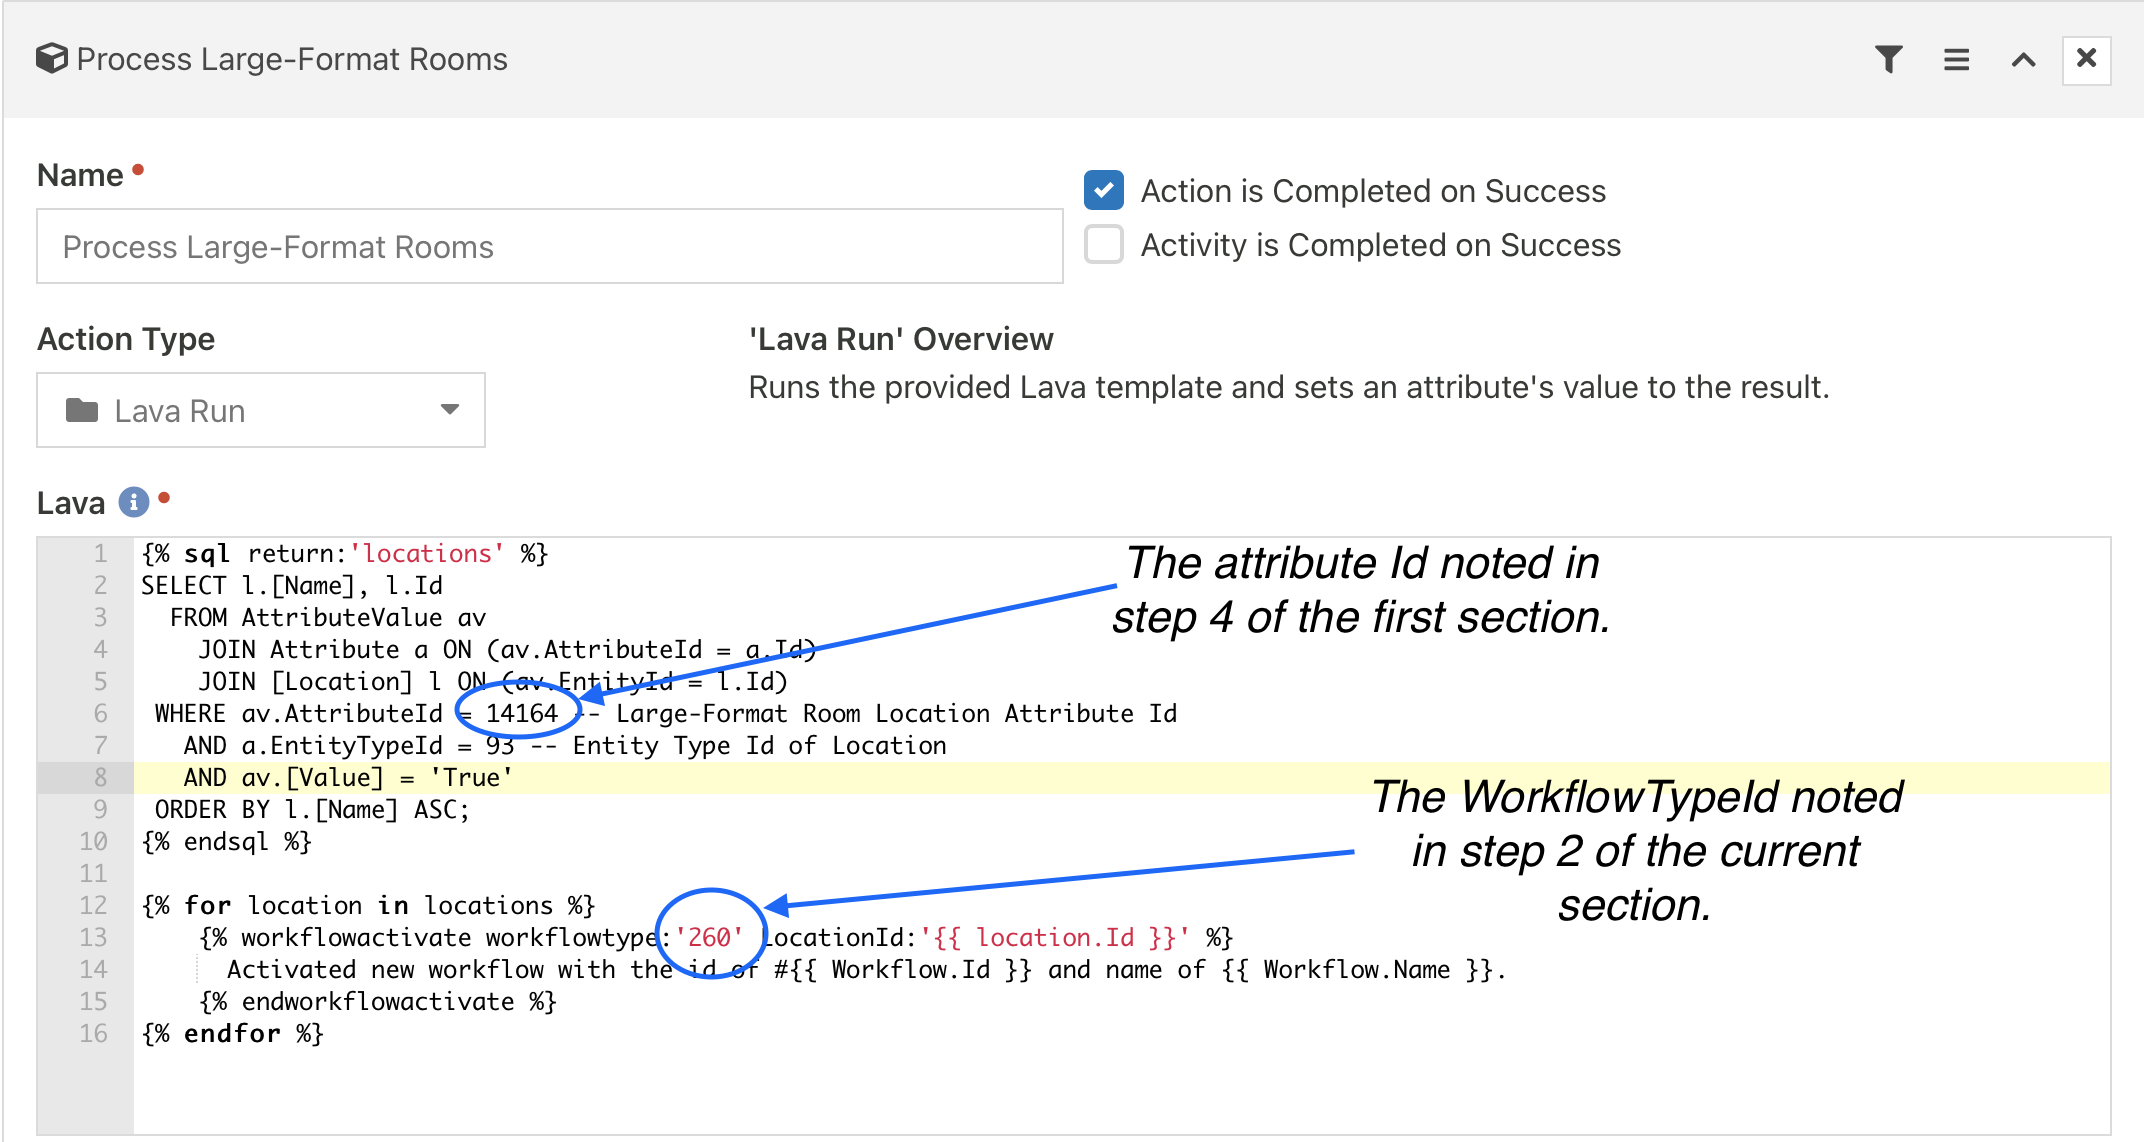Click the line number 12 gutter
The width and height of the screenshot is (2144, 1142).
pos(93,905)
